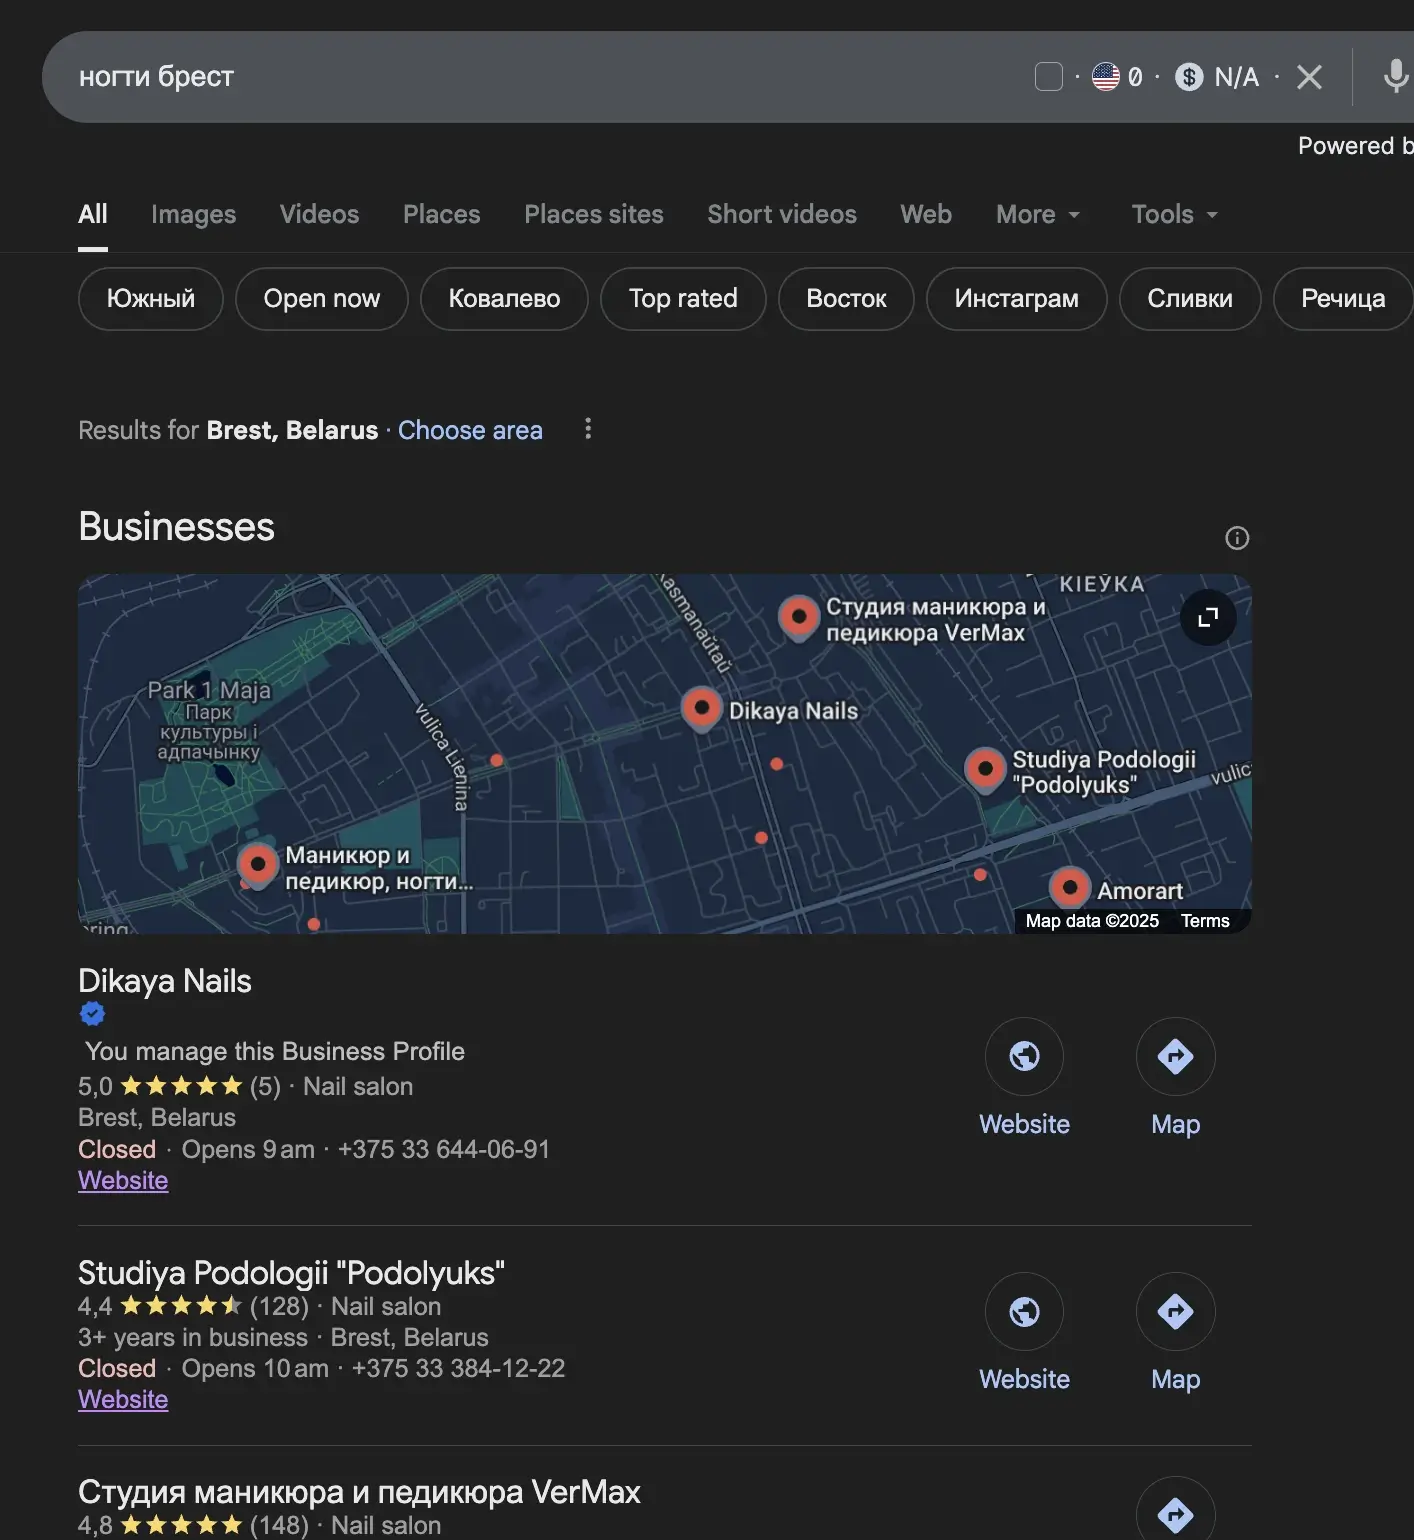Click into the search input field
Image resolution: width=1414 pixels, height=1540 pixels.
(x=500, y=77)
